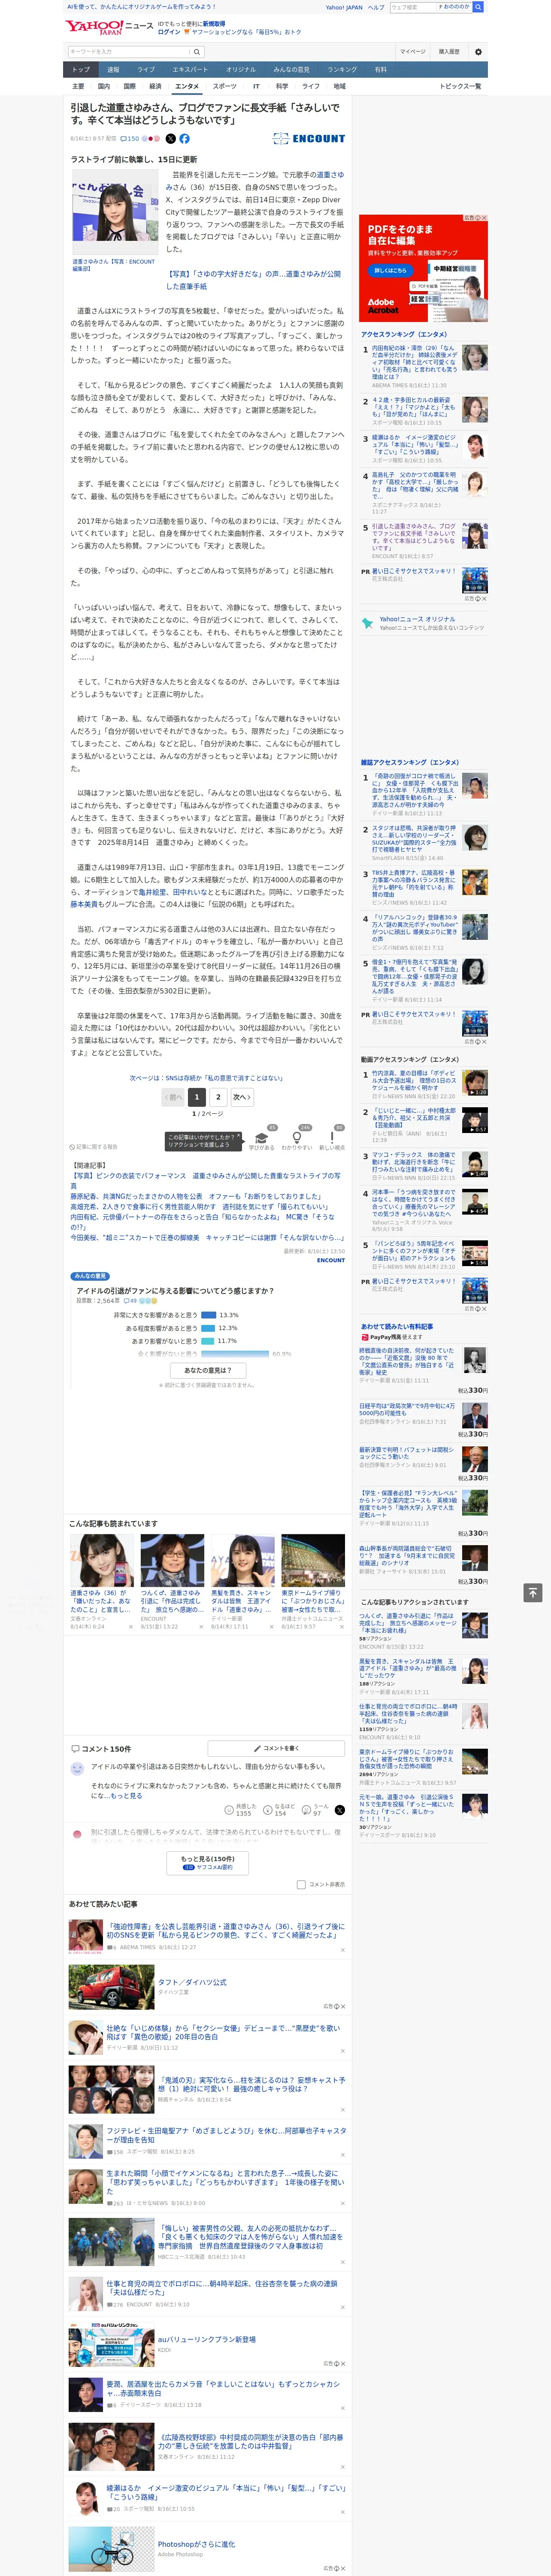Open the auバリューリンクプラン新登場 ad link
Image resolution: width=551 pixels, height=2576 pixels.
click(206, 2339)
